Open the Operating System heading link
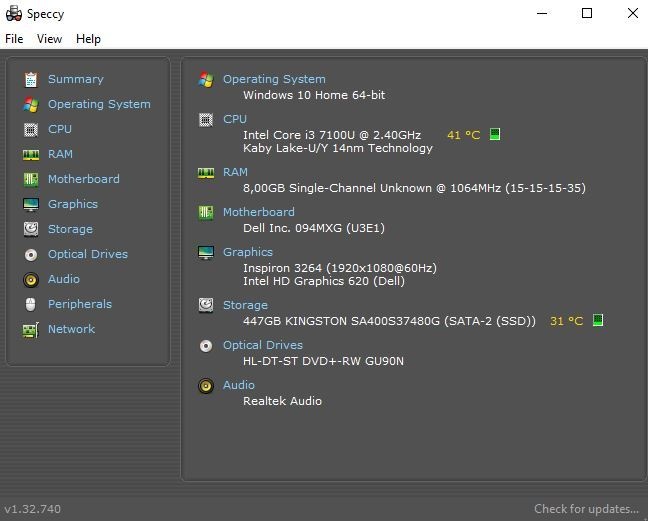Screen dimensions: 648x521 274,79
